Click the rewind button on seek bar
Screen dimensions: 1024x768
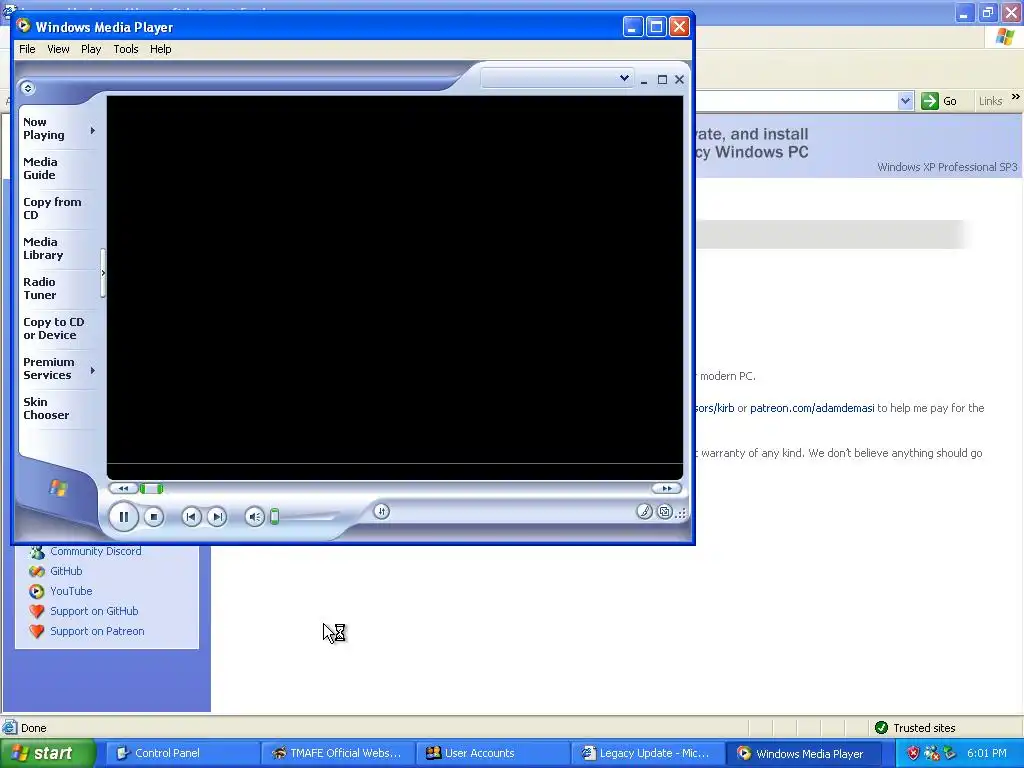pos(123,488)
